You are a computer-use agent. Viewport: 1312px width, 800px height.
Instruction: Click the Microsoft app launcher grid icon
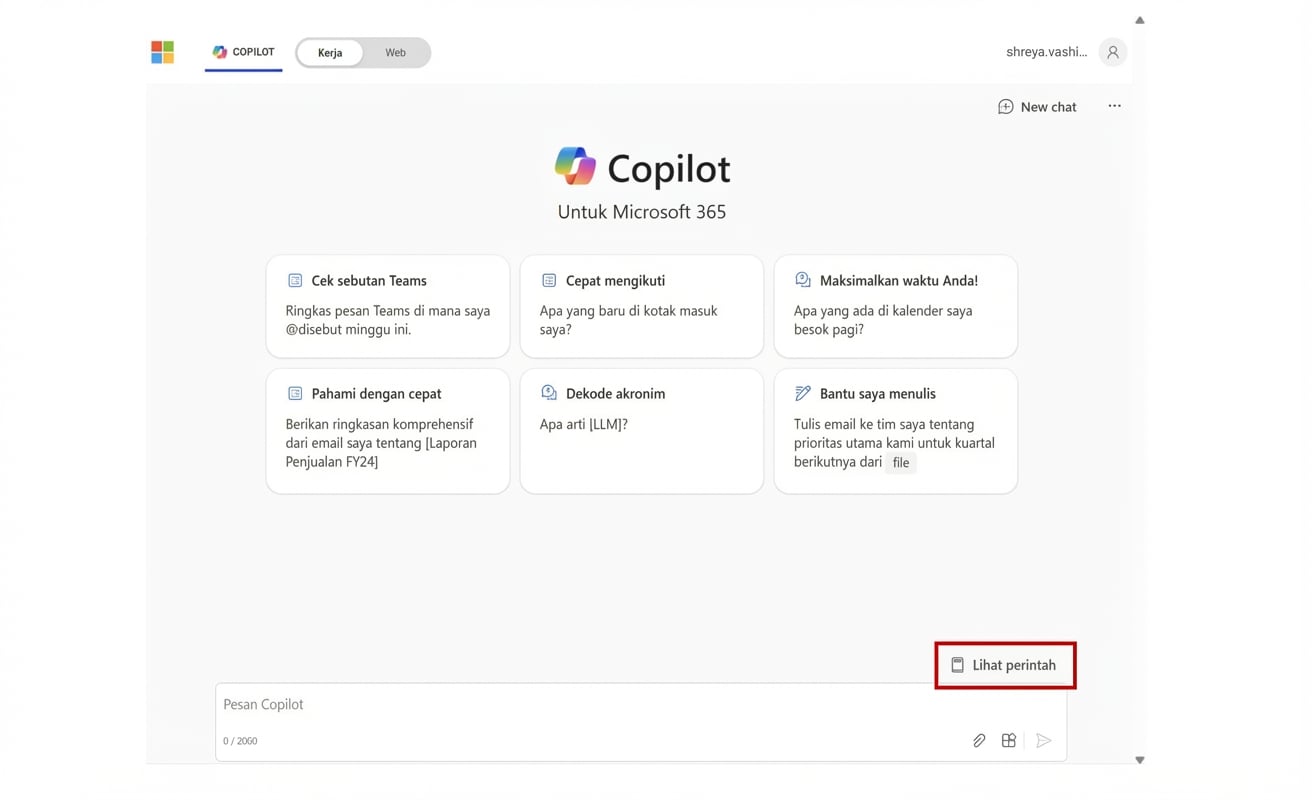[x=162, y=51]
